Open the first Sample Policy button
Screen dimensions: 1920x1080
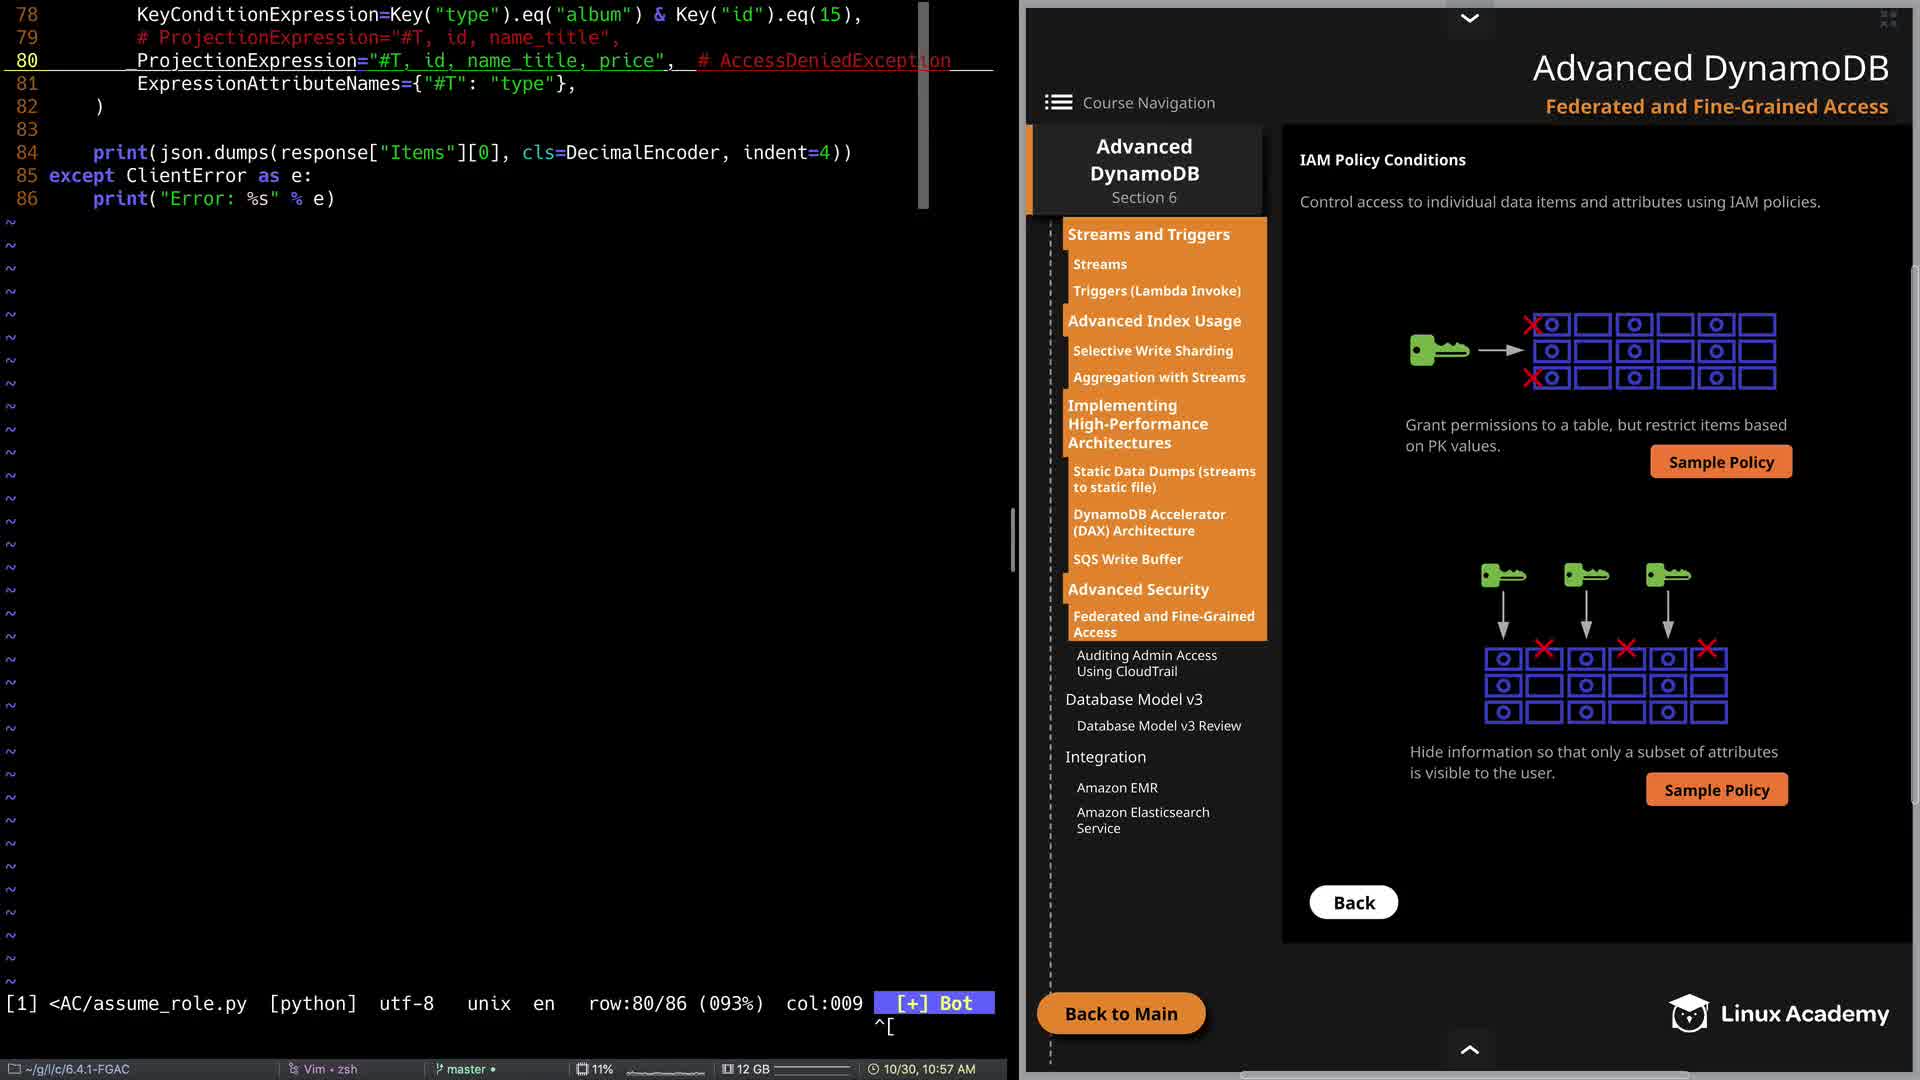click(x=1720, y=462)
